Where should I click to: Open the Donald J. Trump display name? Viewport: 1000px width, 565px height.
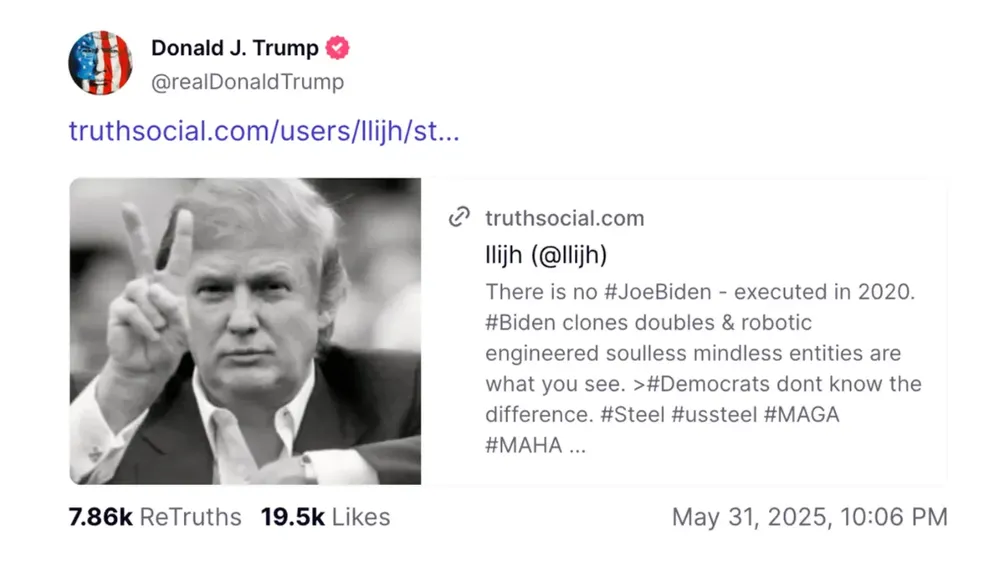(235, 48)
